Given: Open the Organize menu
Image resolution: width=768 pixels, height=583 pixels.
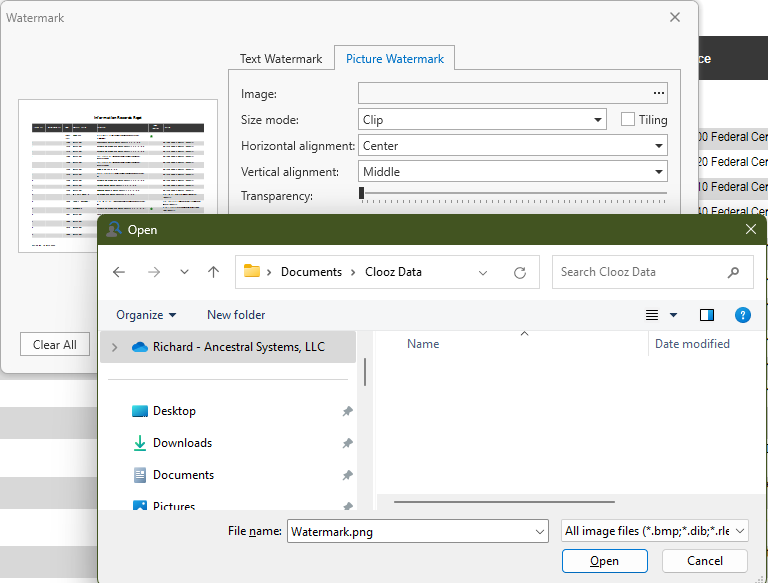Looking at the screenshot, I should (146, 315).
